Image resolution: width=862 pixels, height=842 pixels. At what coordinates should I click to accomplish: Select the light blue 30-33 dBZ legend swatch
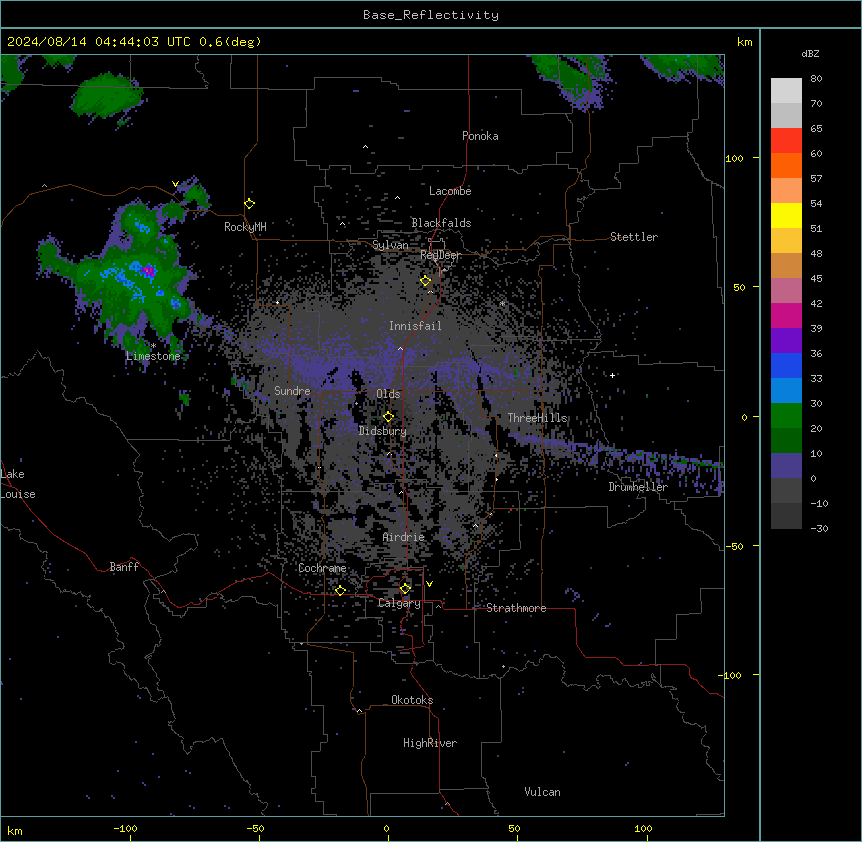786,390
